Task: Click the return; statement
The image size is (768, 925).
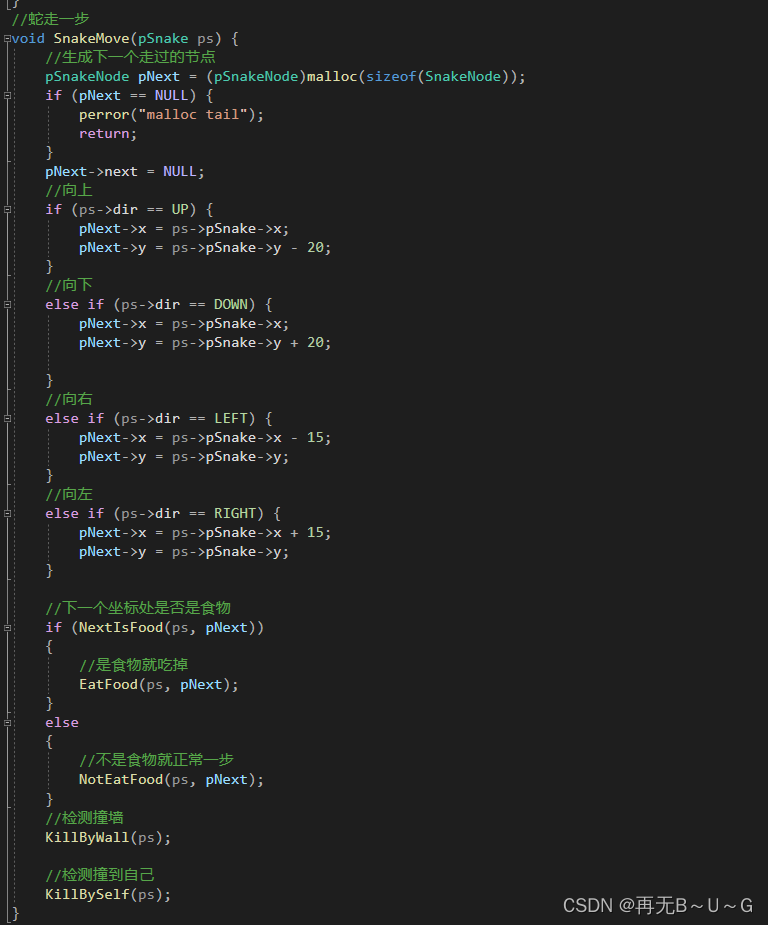Action: click(x=108, y=134)
